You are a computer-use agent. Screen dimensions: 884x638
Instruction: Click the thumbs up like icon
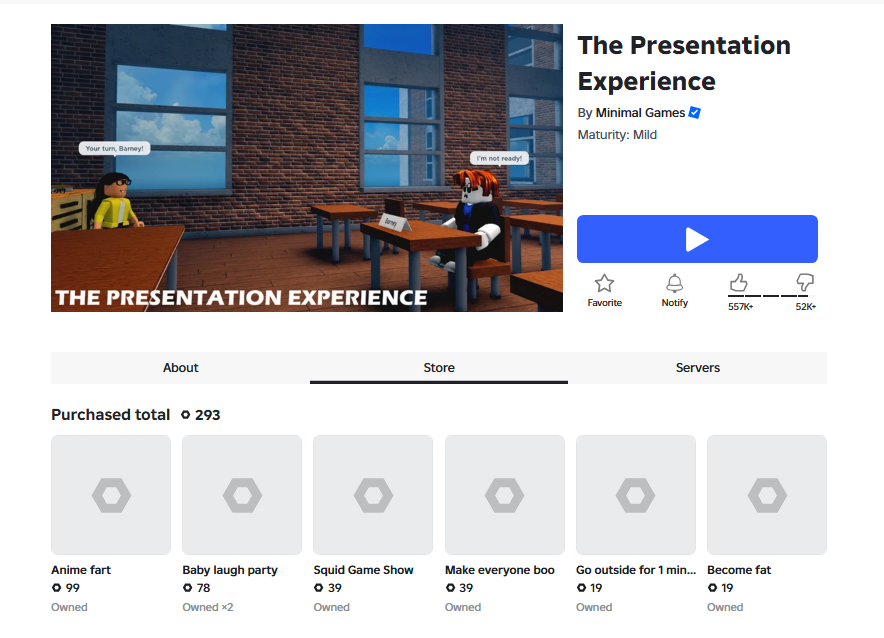pyautogui.click(x=738, y=282)
